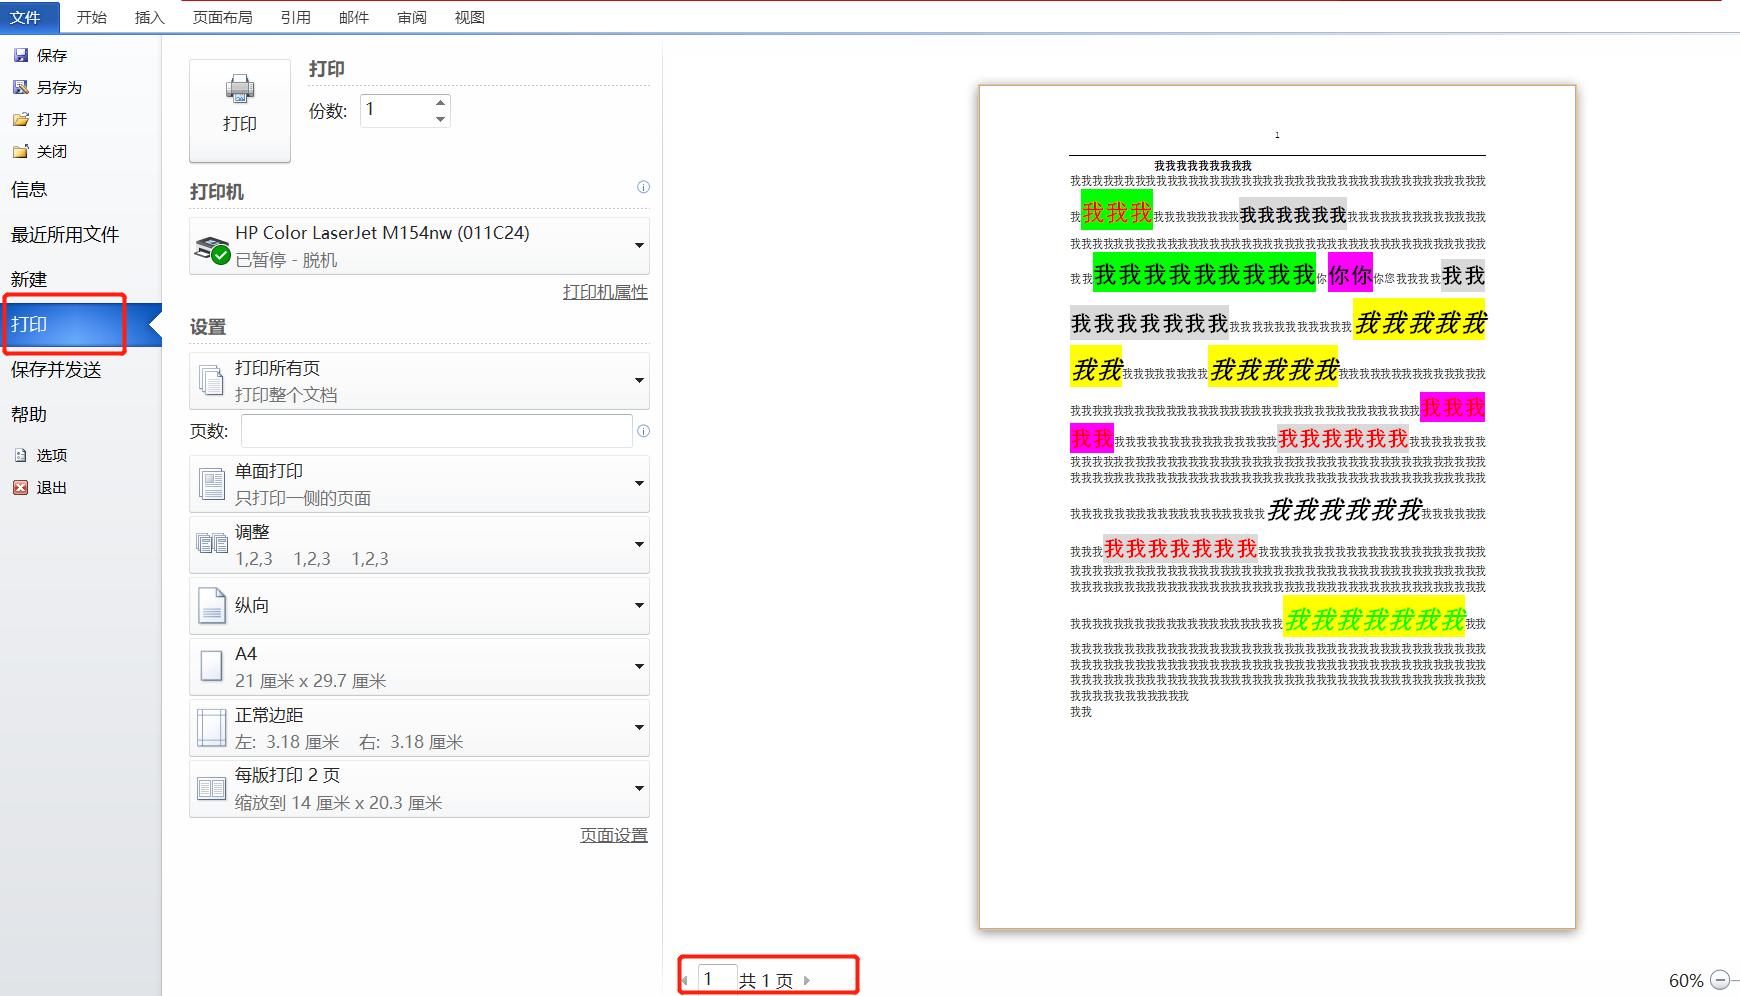Click the Save As icon
This screenshot has height=996, width=1740.
coord(21,88)
